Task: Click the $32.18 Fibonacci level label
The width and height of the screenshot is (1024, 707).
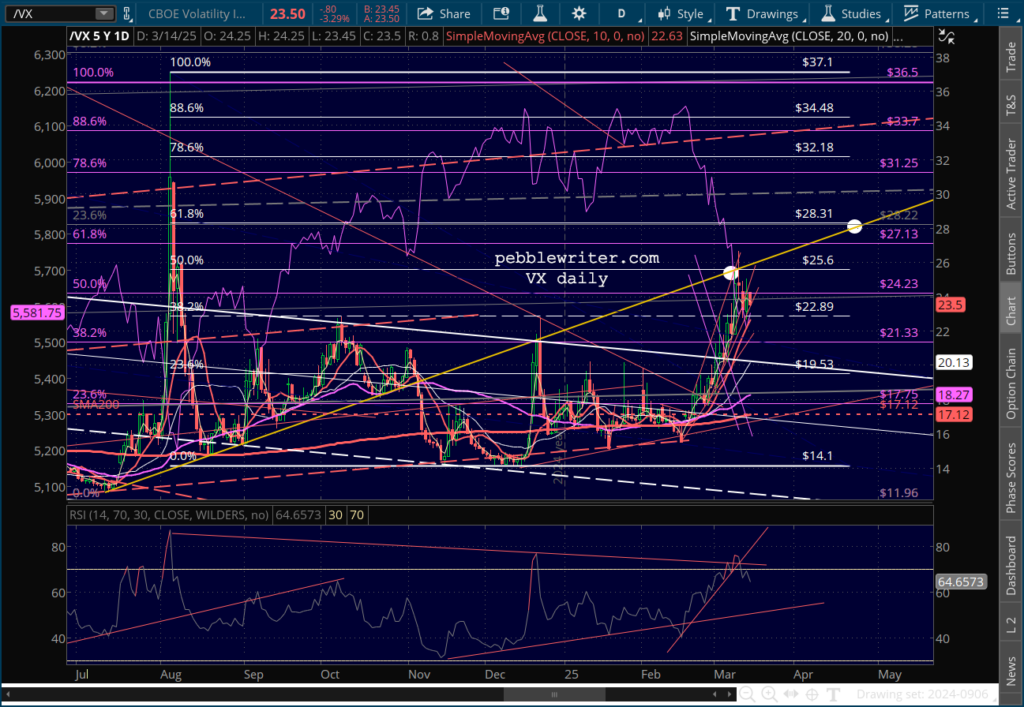Action: 814,148
